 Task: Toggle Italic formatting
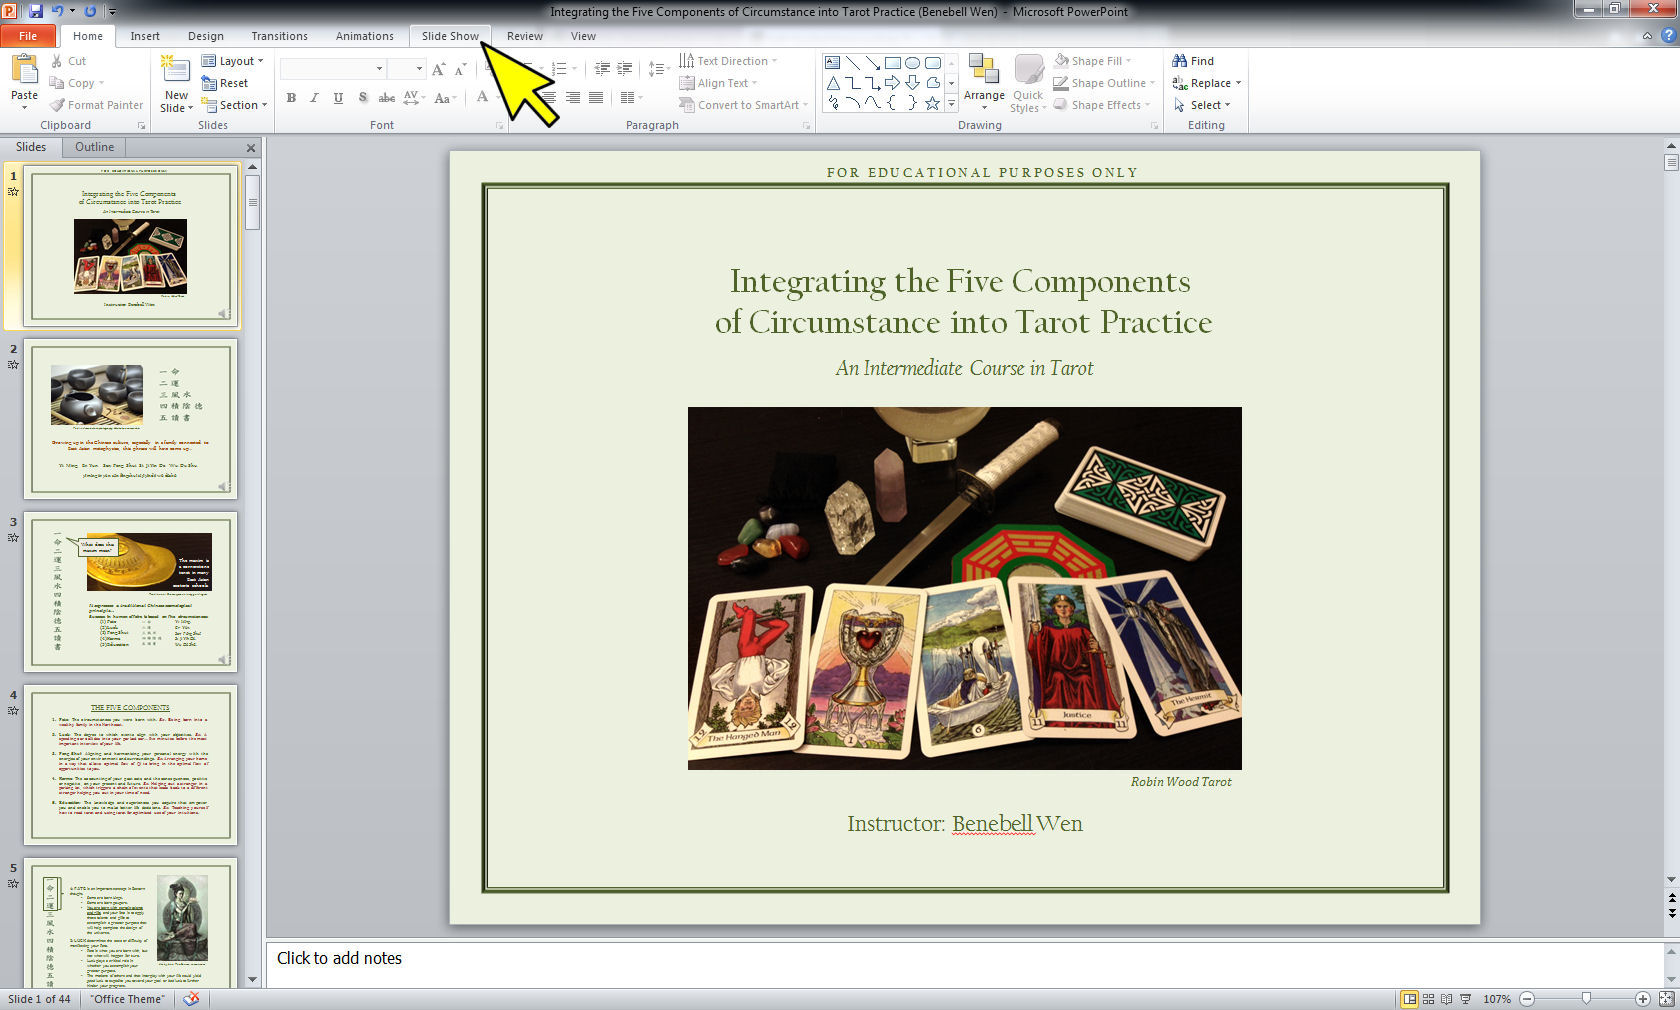tap(314, 98)
